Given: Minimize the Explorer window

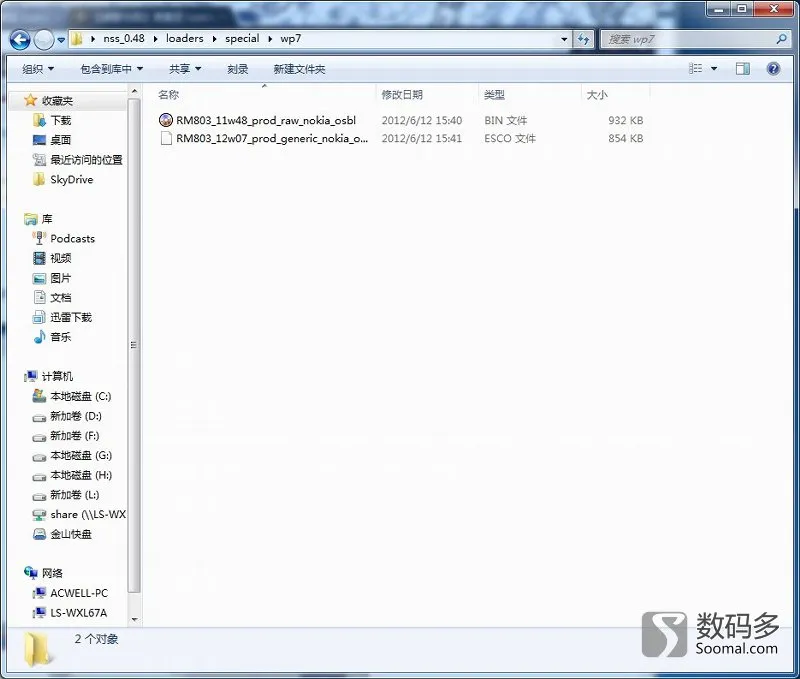Looking at the screenshot, I should coord(719,9).
